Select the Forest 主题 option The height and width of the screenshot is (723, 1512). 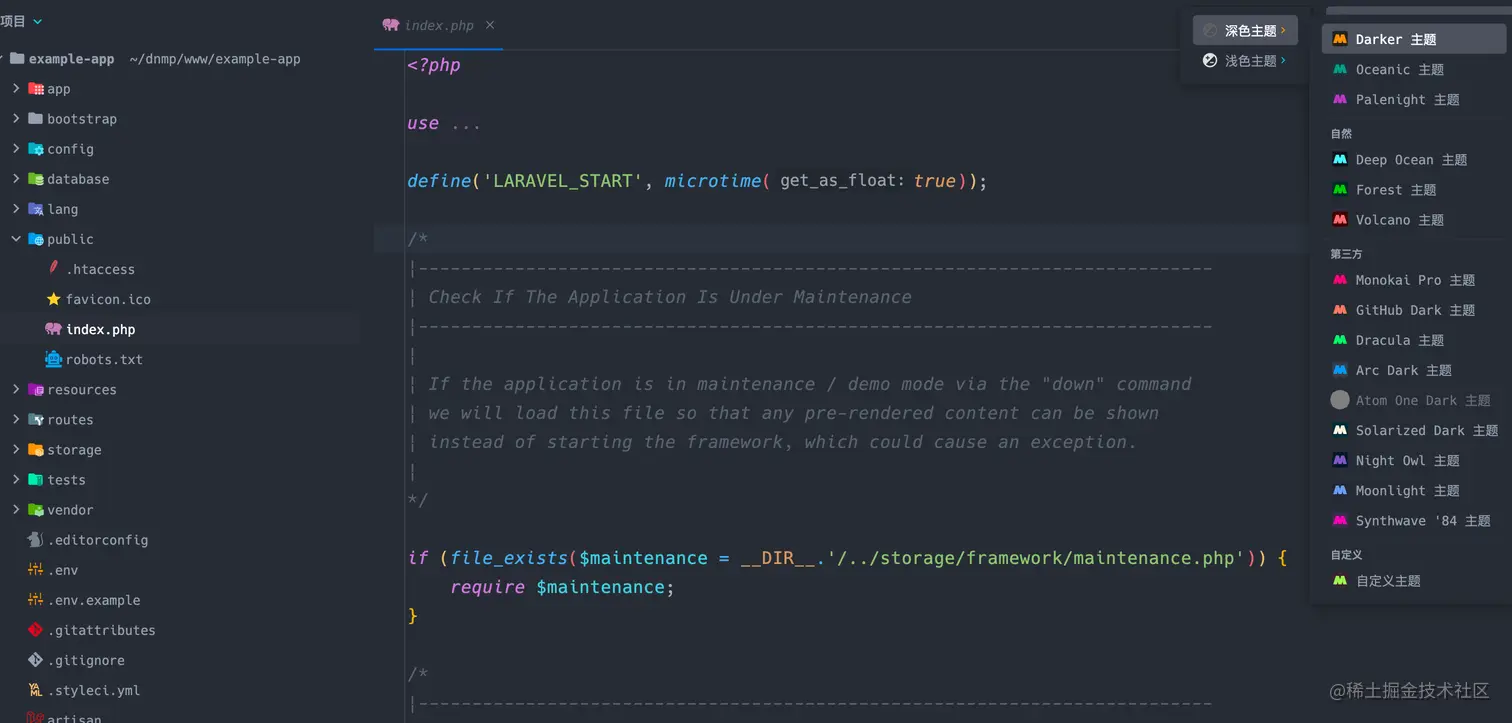pyautogui.click(x=1414, y=189)
